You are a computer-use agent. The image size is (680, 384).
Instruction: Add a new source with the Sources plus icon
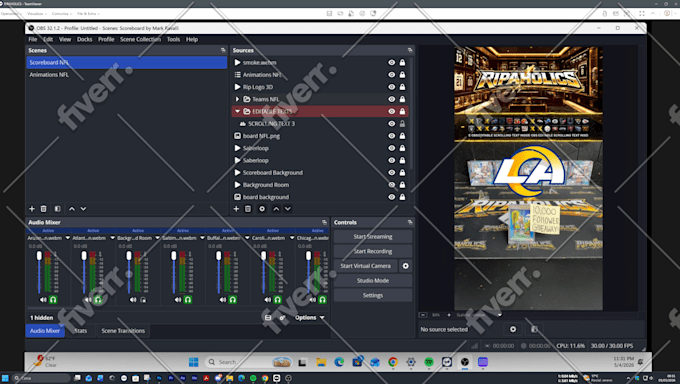(236, 209)
